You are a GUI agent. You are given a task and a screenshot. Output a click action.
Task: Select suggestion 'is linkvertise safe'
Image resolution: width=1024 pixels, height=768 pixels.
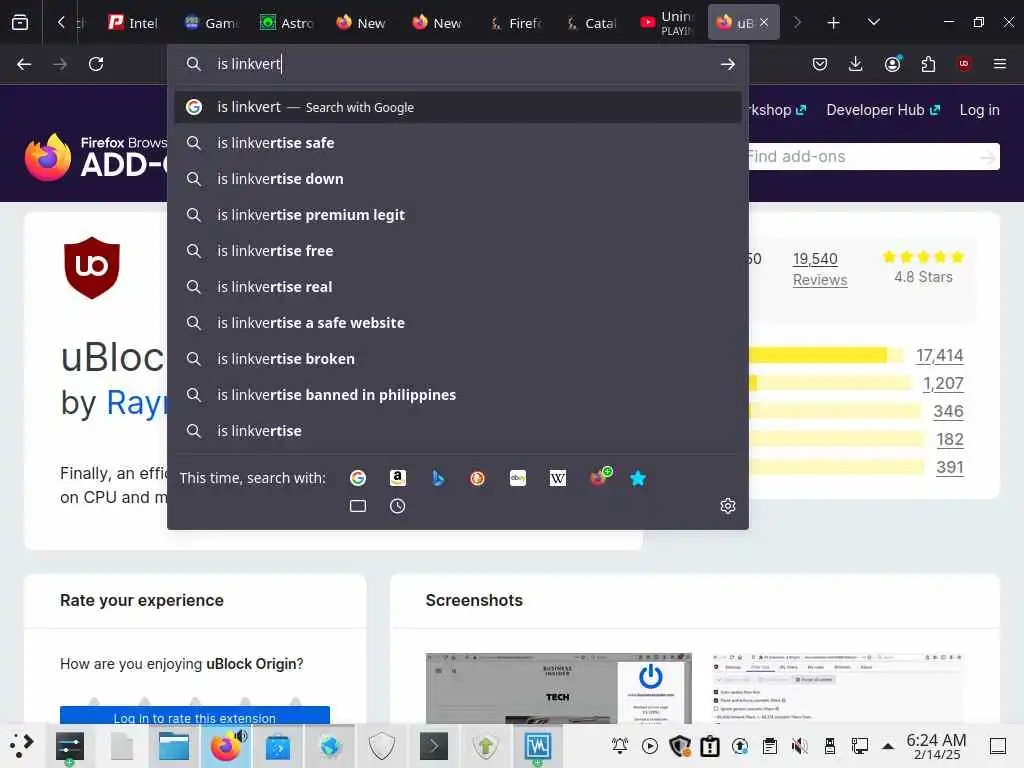(x=458, y=143)
